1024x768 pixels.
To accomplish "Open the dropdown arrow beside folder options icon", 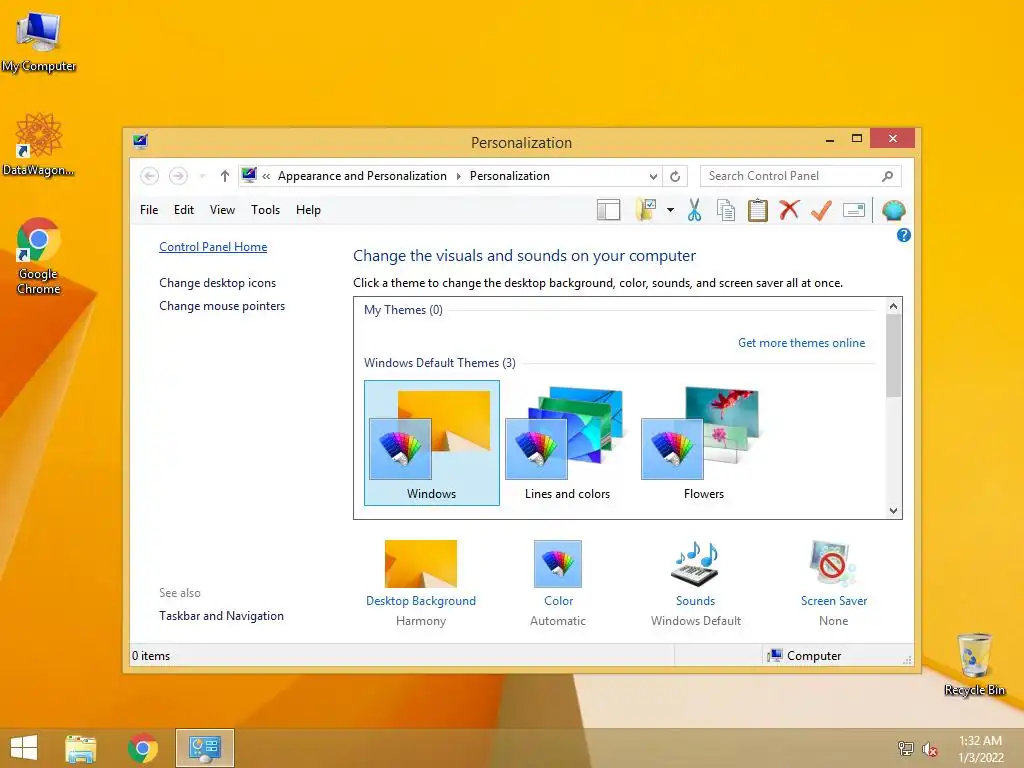I will (x=670, y=210).
